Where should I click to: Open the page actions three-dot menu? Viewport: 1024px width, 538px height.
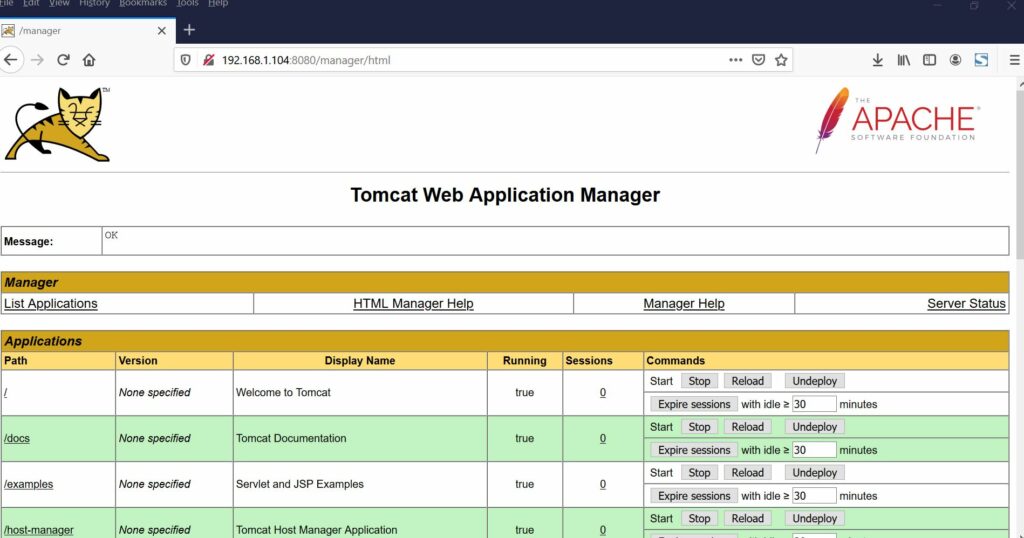[x=735, y=60]
